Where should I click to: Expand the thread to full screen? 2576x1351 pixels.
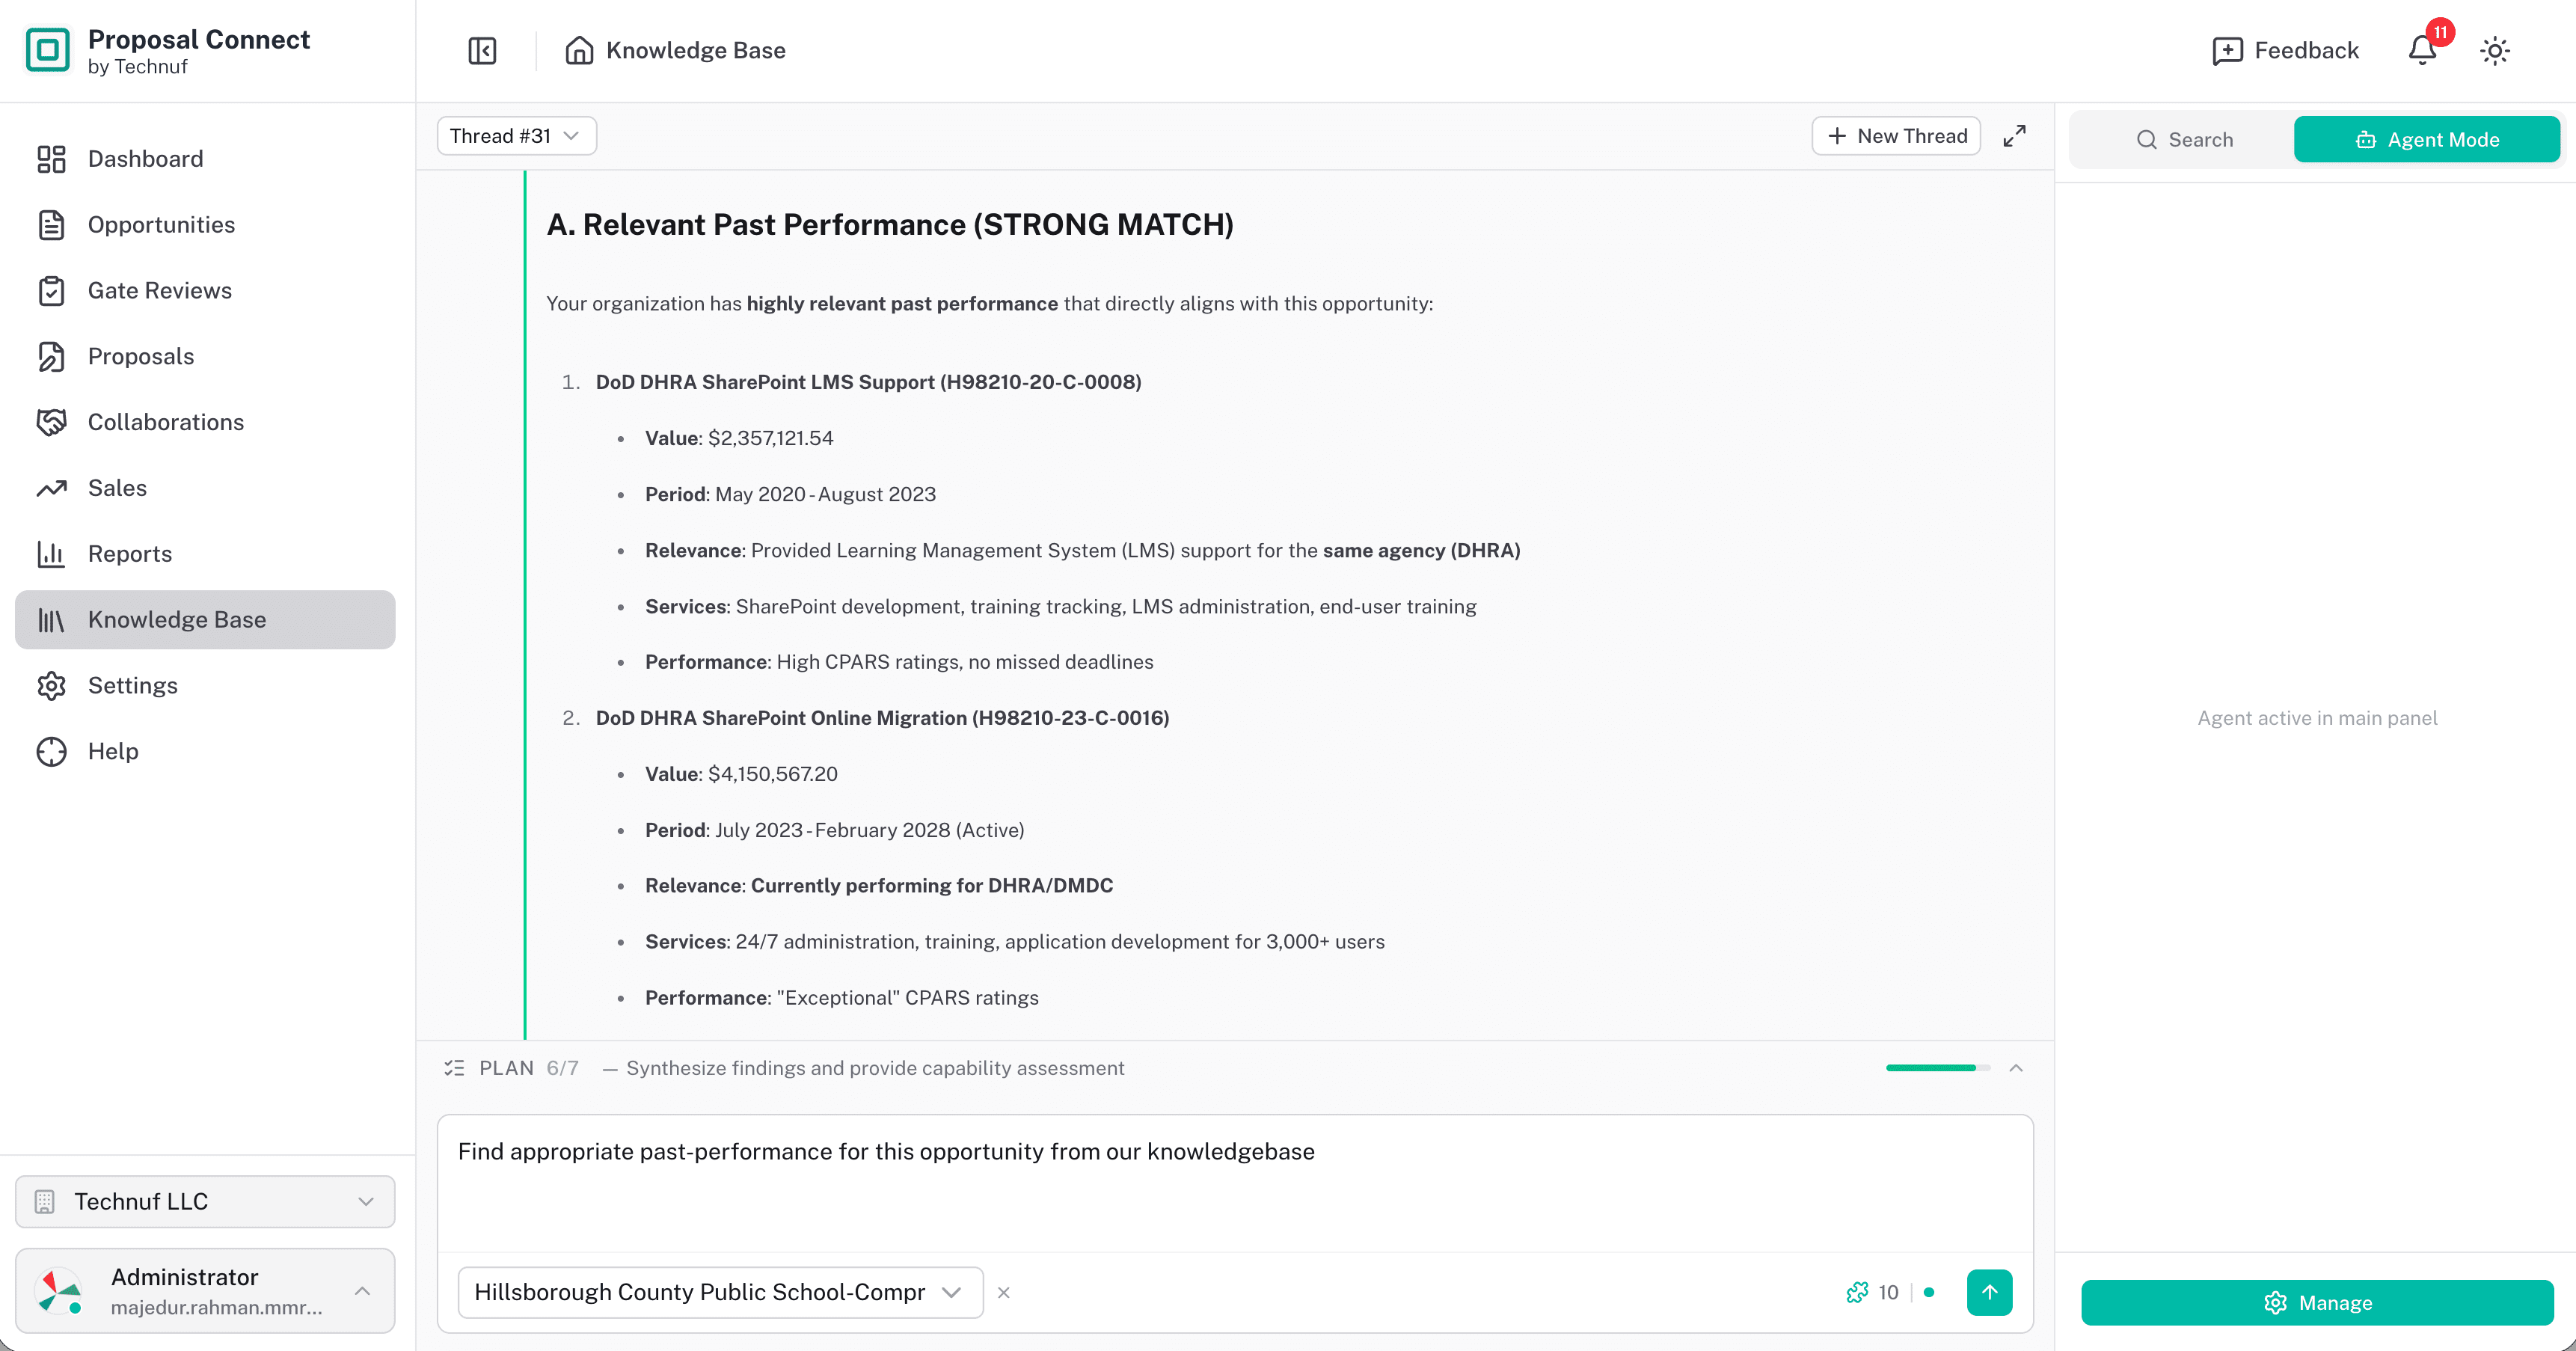click(2015, 136)
